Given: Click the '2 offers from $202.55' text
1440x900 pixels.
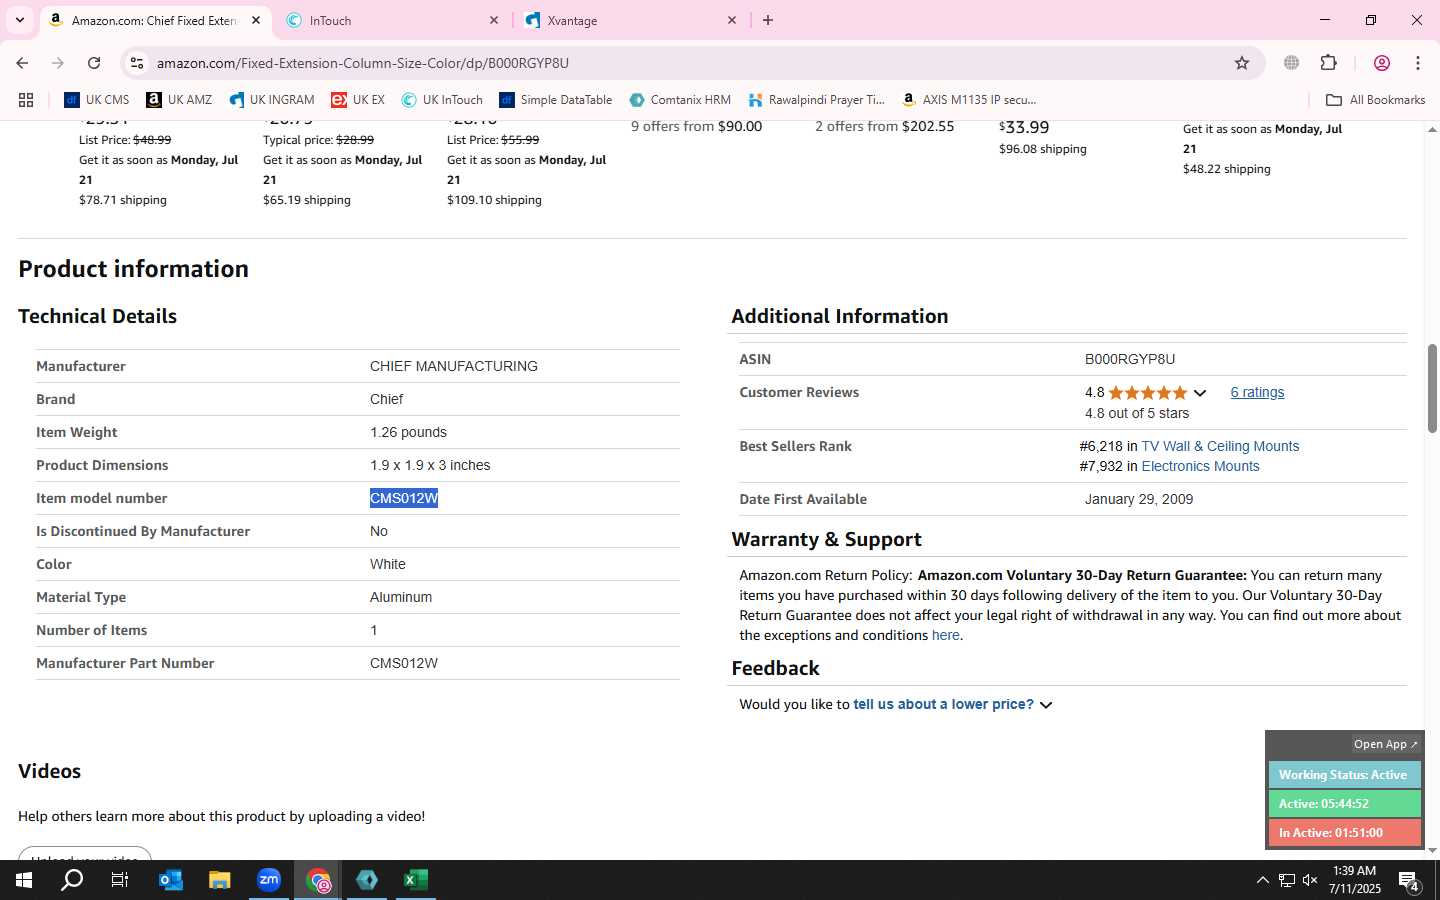Looking at the screenshot, I should click(x=884, y=126).
